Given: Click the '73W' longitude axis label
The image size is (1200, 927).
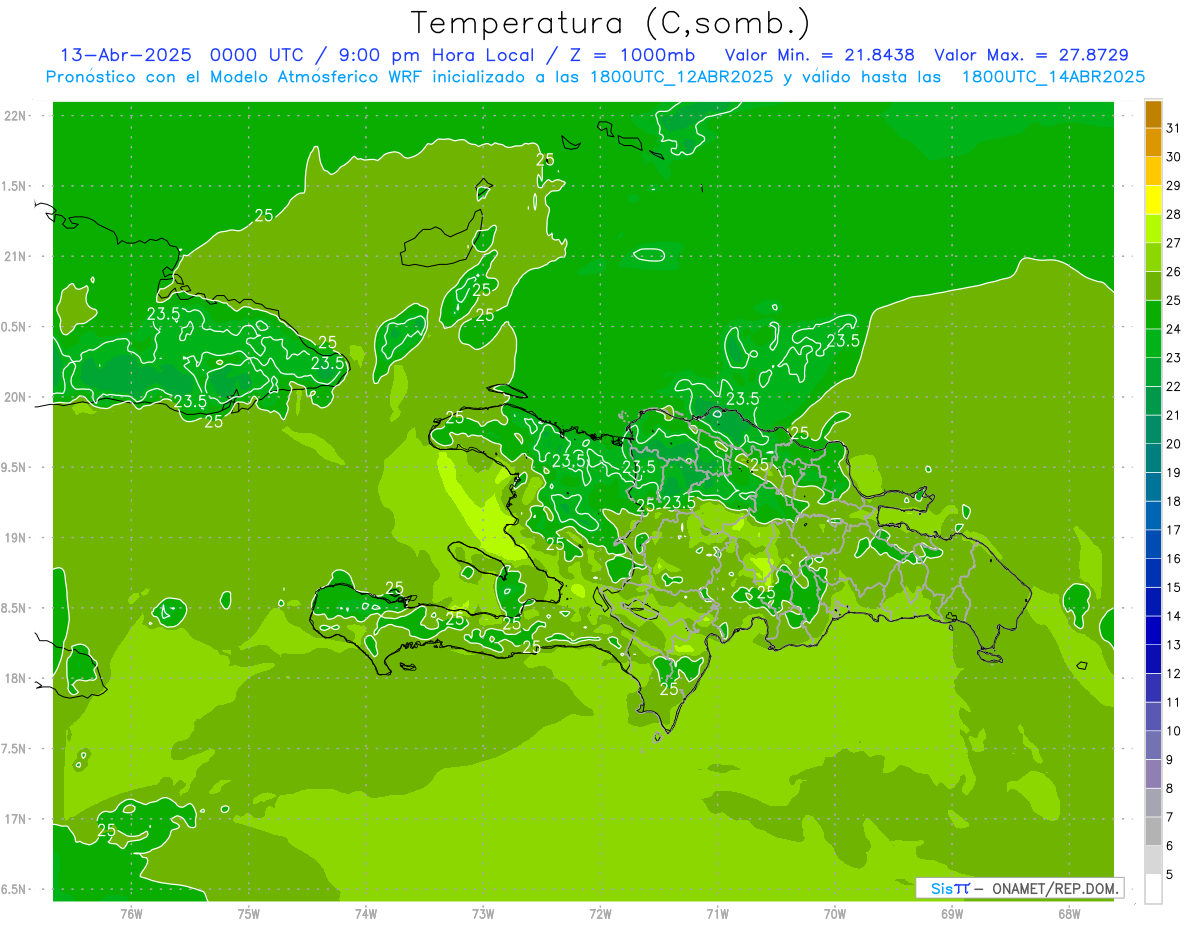Looking at the screenshot, I should tap(483, 914).
